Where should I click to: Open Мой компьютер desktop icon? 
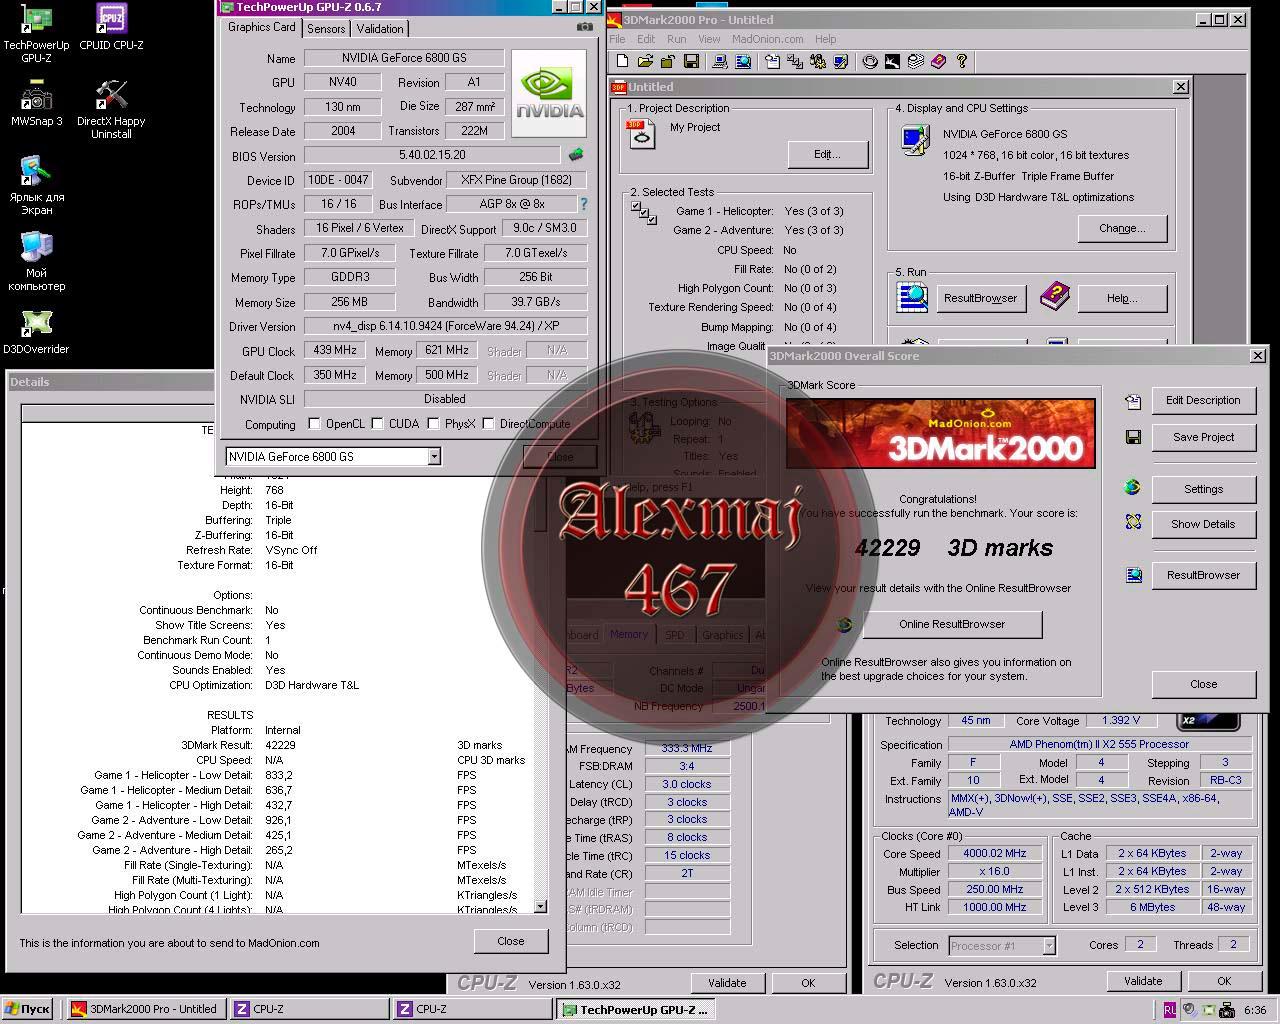tap(36, 262)
